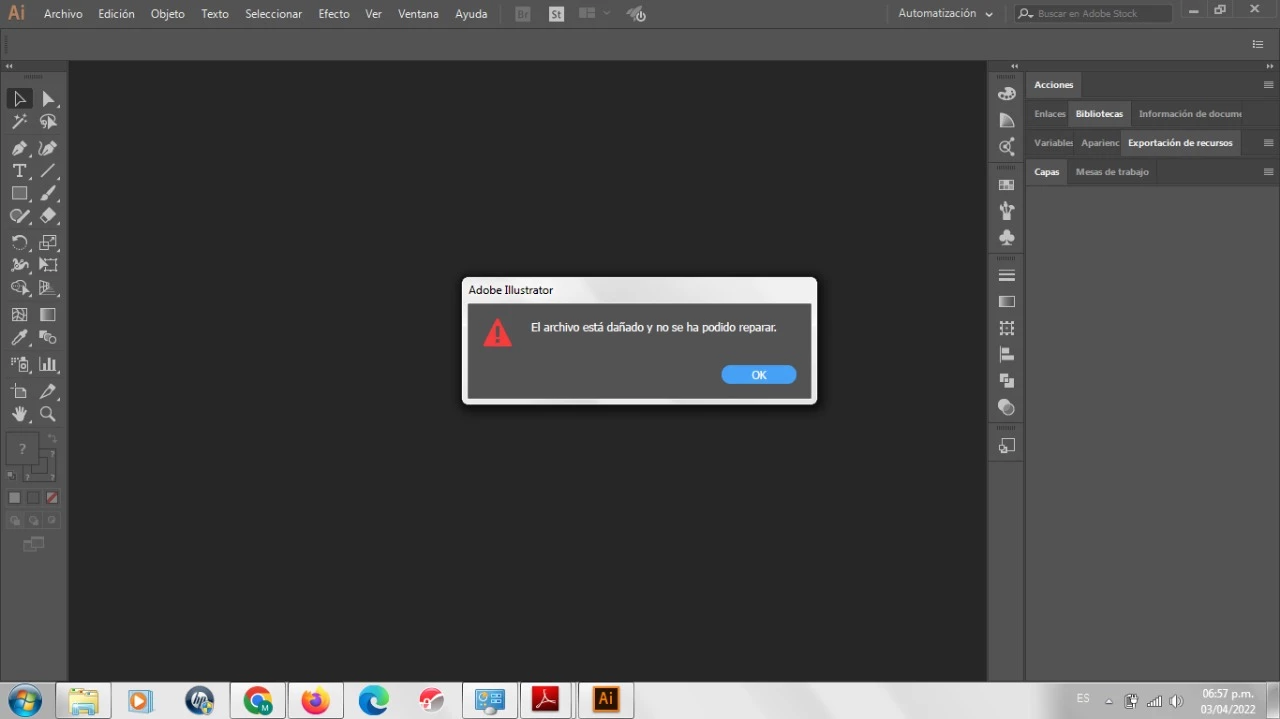The height and width of the screenshot is (719, 1280).
Task: Select the Lasso tool
Action: pos(48,121)
